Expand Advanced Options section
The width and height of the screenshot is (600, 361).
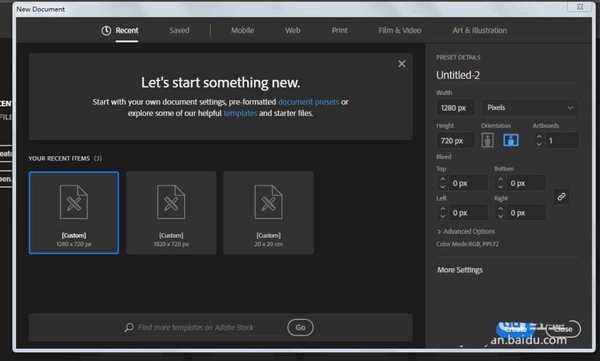(x=466, y=231)
